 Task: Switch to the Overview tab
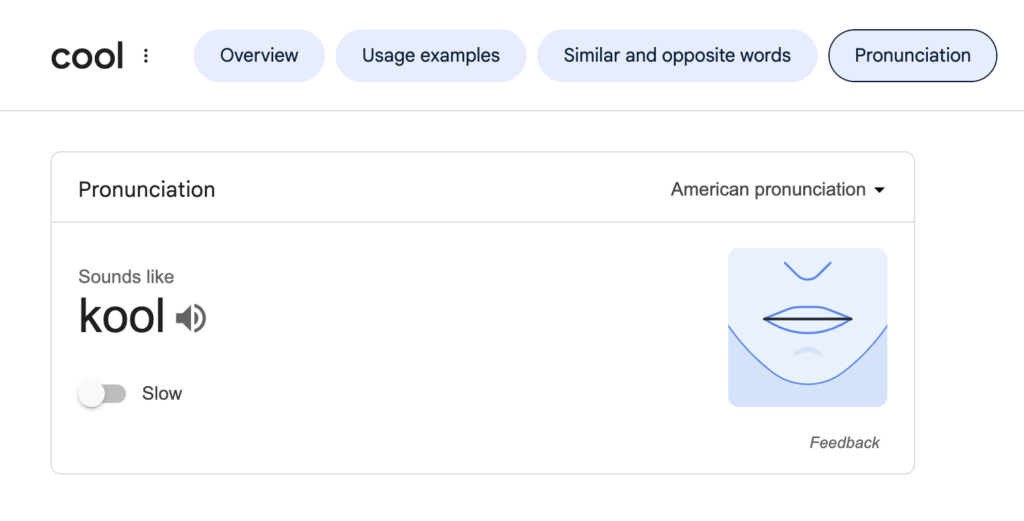(259, 56)
